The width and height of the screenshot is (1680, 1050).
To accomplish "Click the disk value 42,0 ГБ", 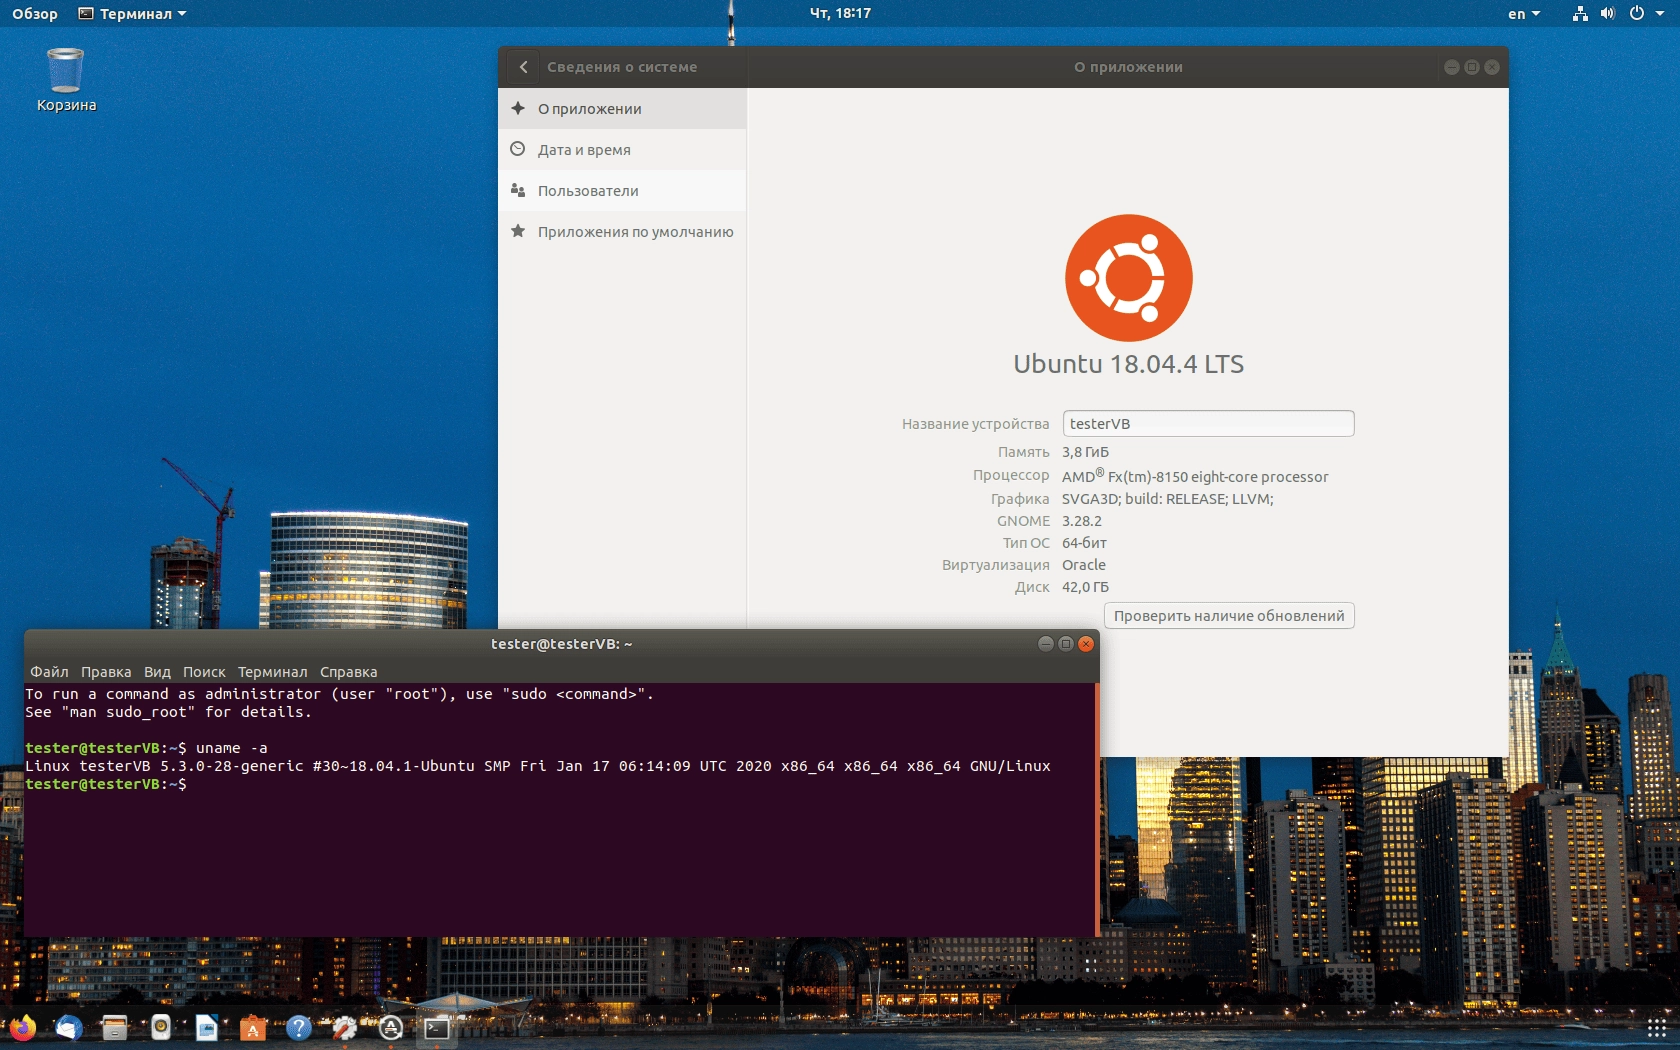I will click(1085, 587).
